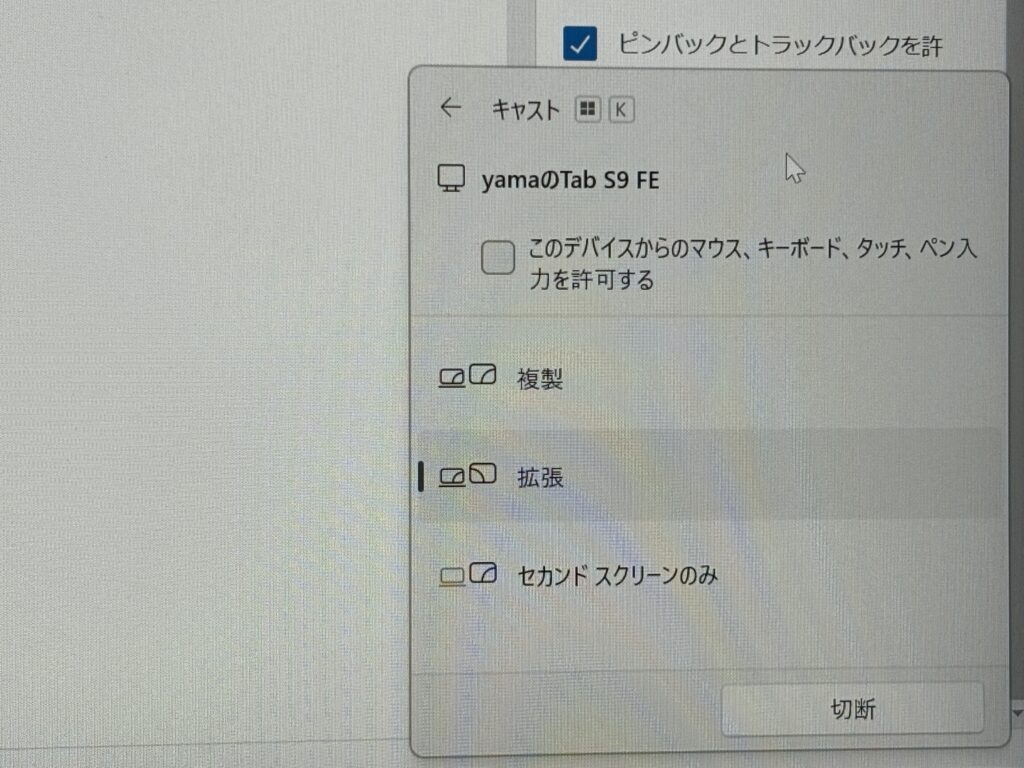Click the ピンバックとトラックバックを許 label text
Viewport: 1024px width, 768px height.
click(780, 44)
